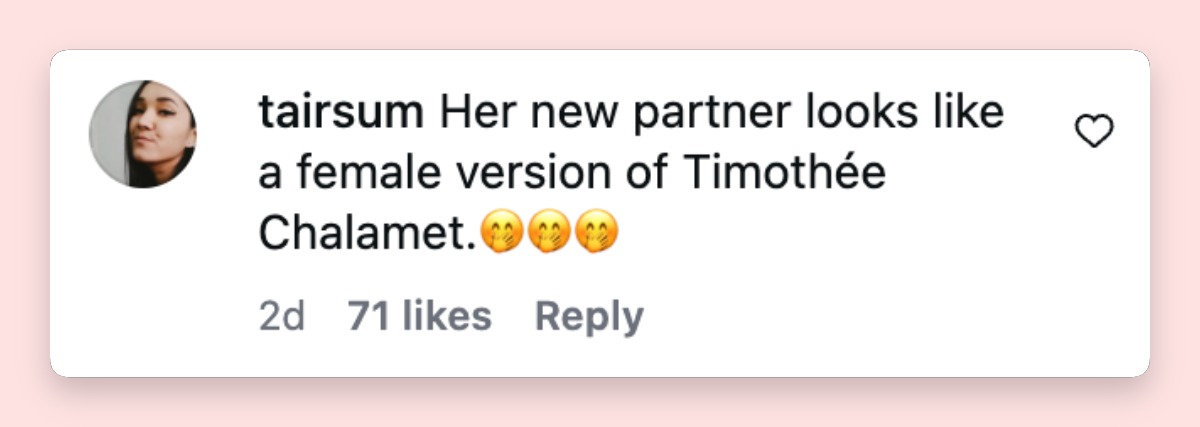Open tairsum's profile picture
This screenshot has height=427, width=1200.
[x=143, y=134]
